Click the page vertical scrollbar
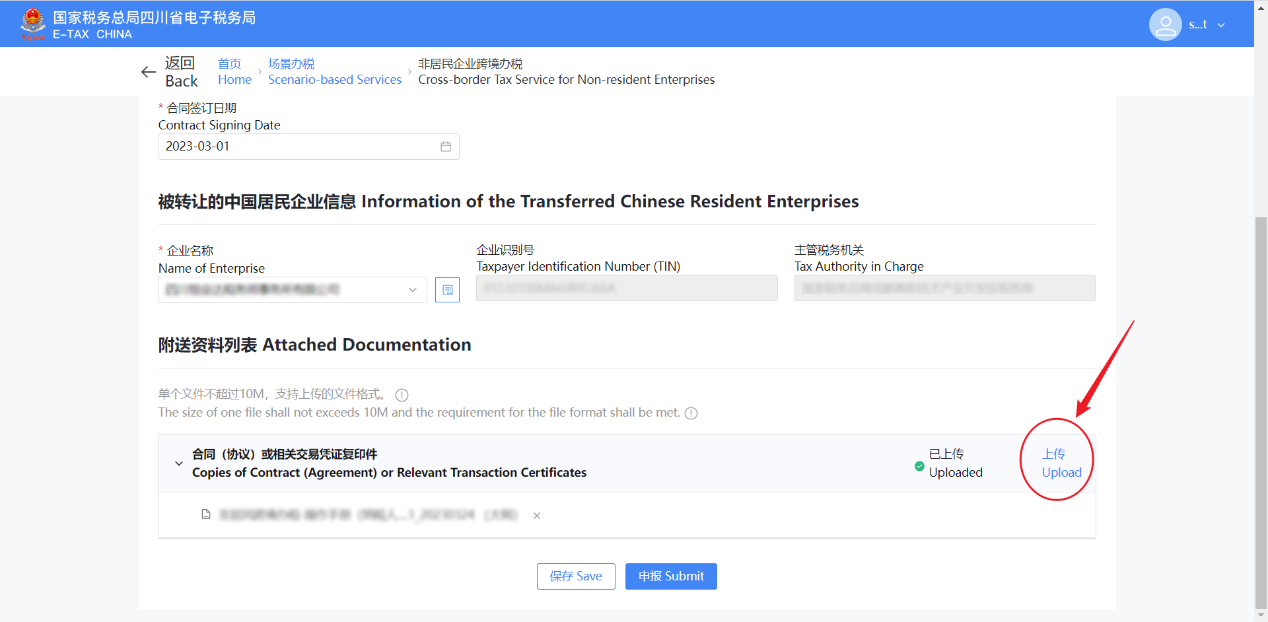The height and width of the screenshot is (622, 1268). tap(1260, 400)
